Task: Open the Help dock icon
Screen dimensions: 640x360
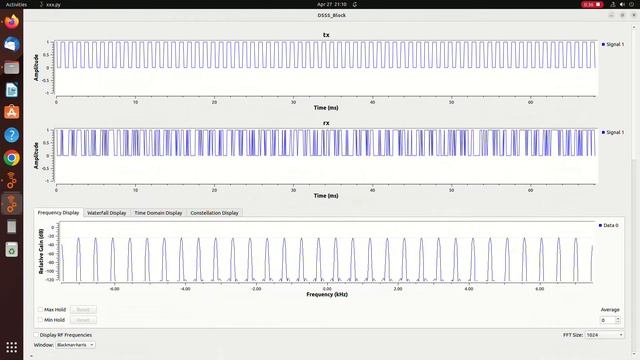Action: (11, 135)
